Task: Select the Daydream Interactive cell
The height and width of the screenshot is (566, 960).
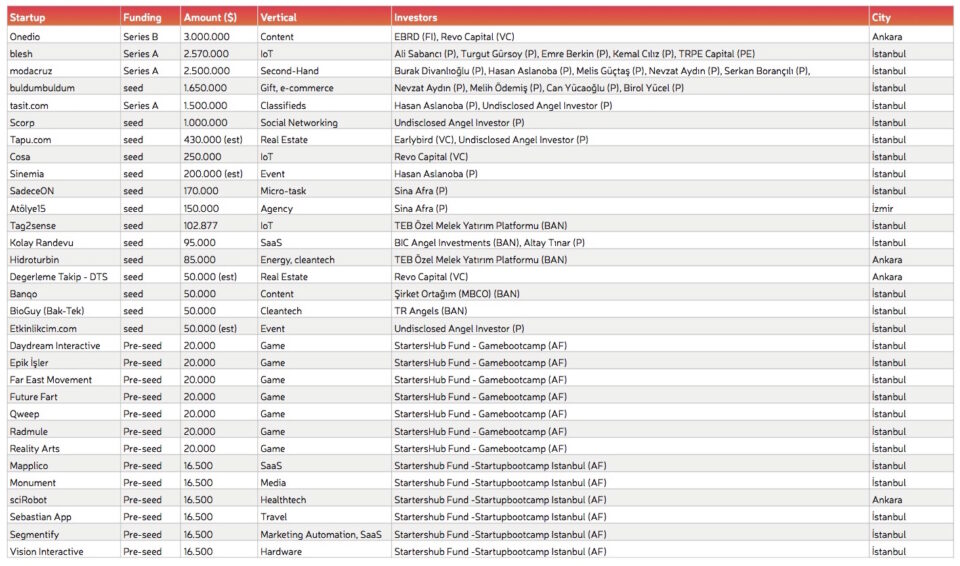Action: click(x=64, y=345)
